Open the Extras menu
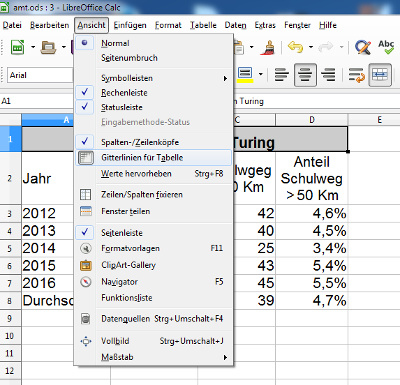The image size is (400, 385). pos(265,25)
